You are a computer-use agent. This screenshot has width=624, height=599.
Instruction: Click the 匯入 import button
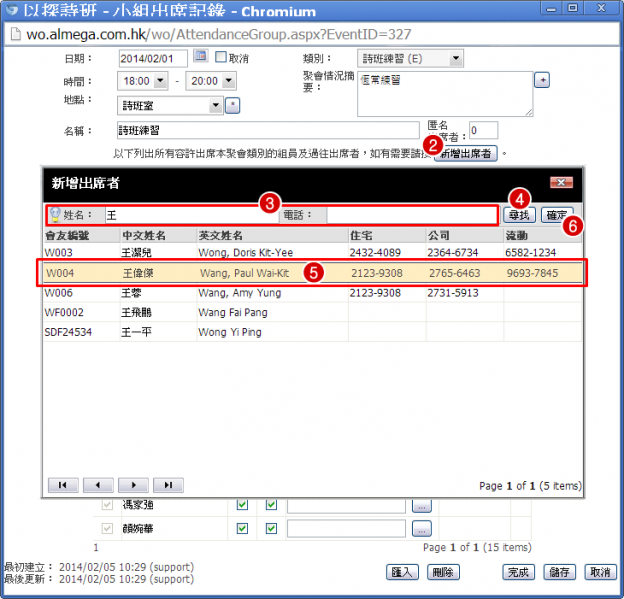402,572
